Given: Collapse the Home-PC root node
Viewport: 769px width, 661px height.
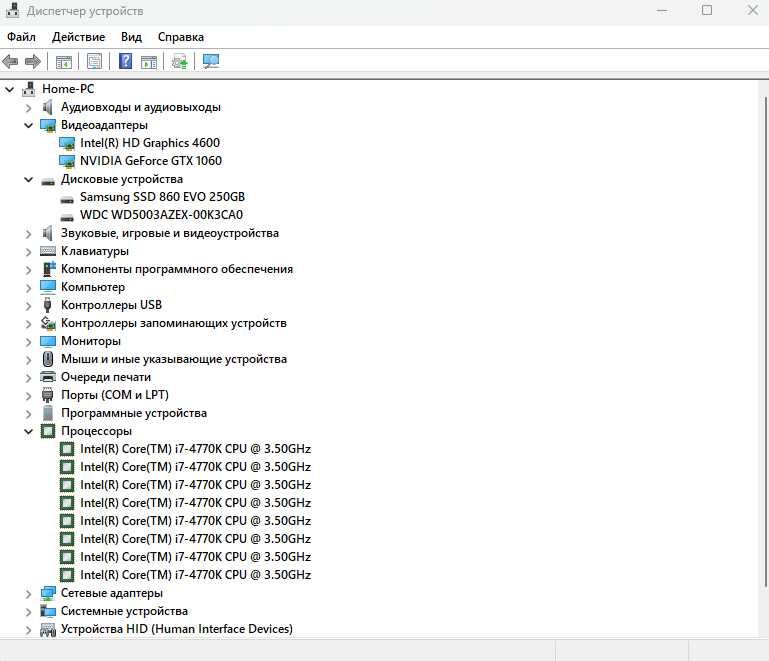Looking at the screenshot, I should point(9,89).
